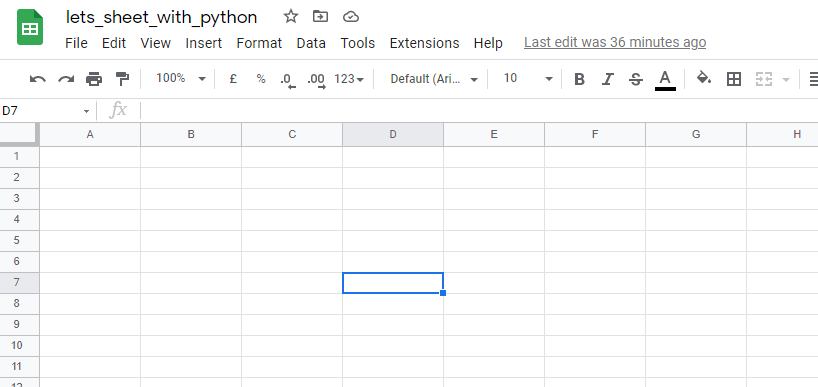Open the File menu

pyautogui.click(x=76, y=43)
